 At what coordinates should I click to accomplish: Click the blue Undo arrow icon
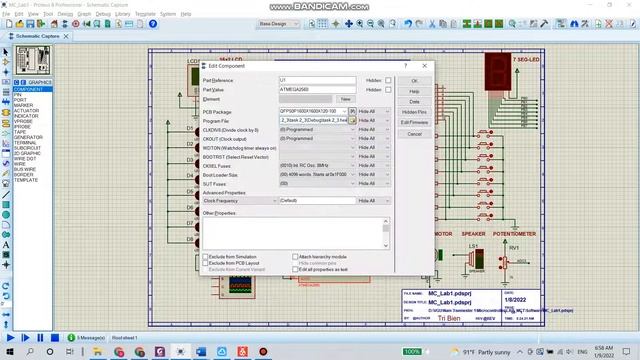pyautogui.click(x=408, y=24)
